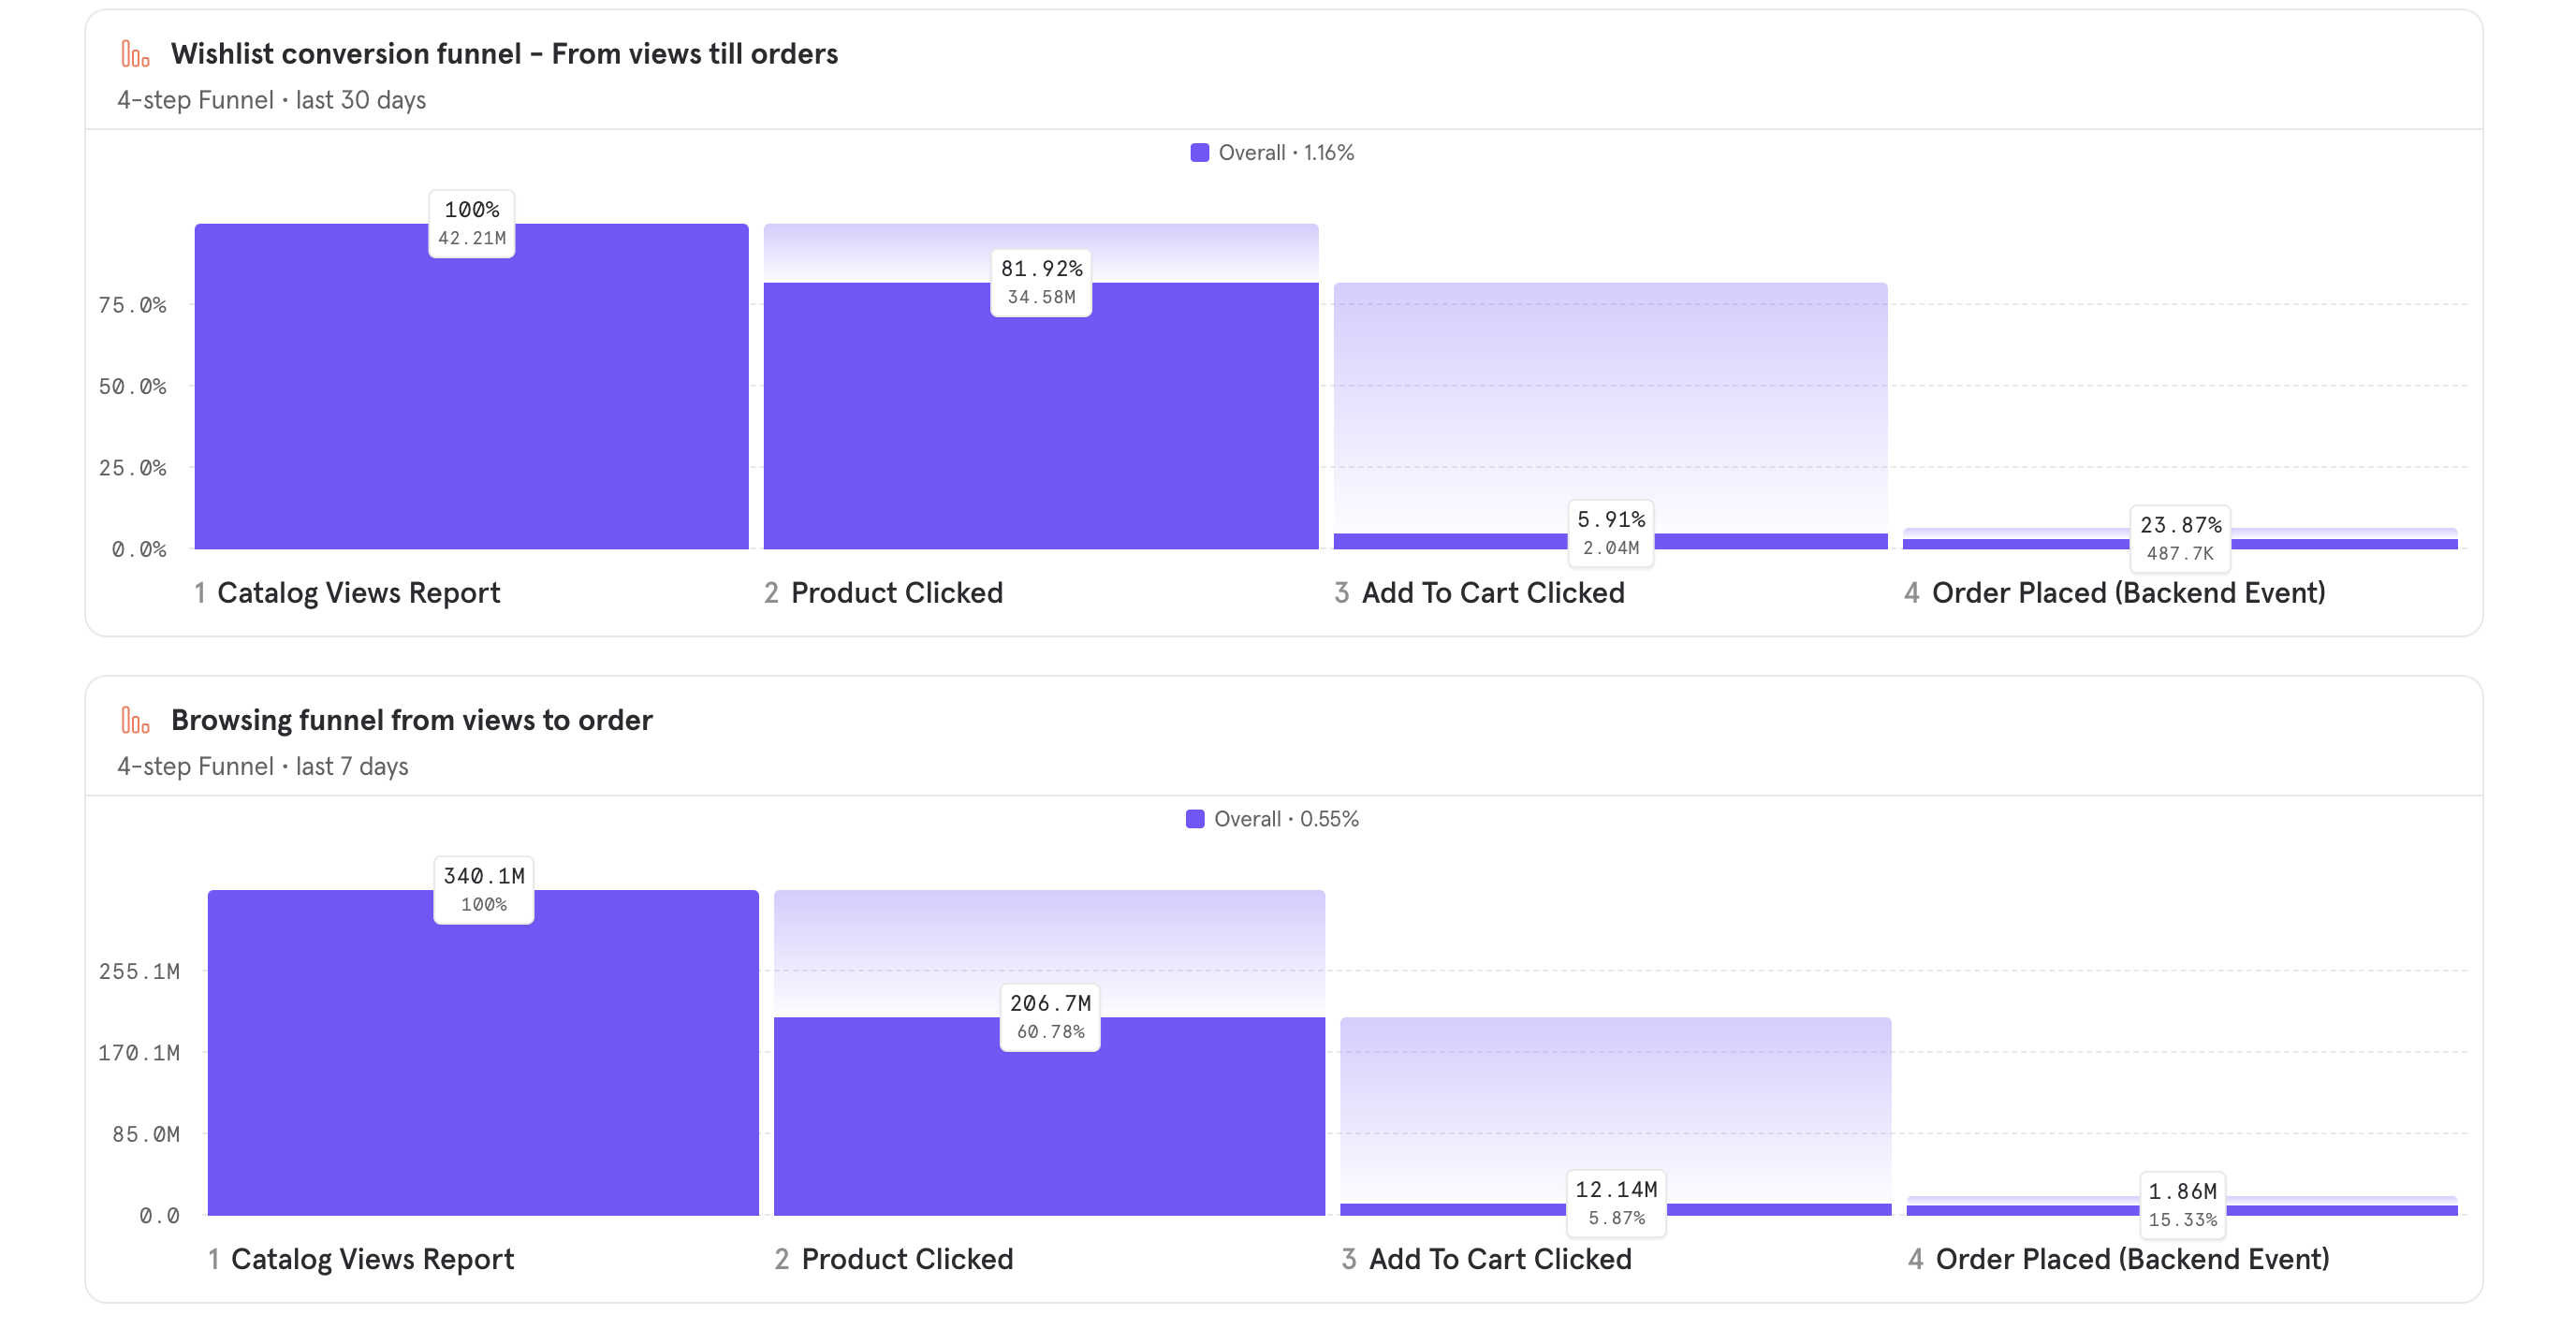Select the 81.92% 34.58M data label
2576x1329 pixels.
click(x=1041, y=283)
